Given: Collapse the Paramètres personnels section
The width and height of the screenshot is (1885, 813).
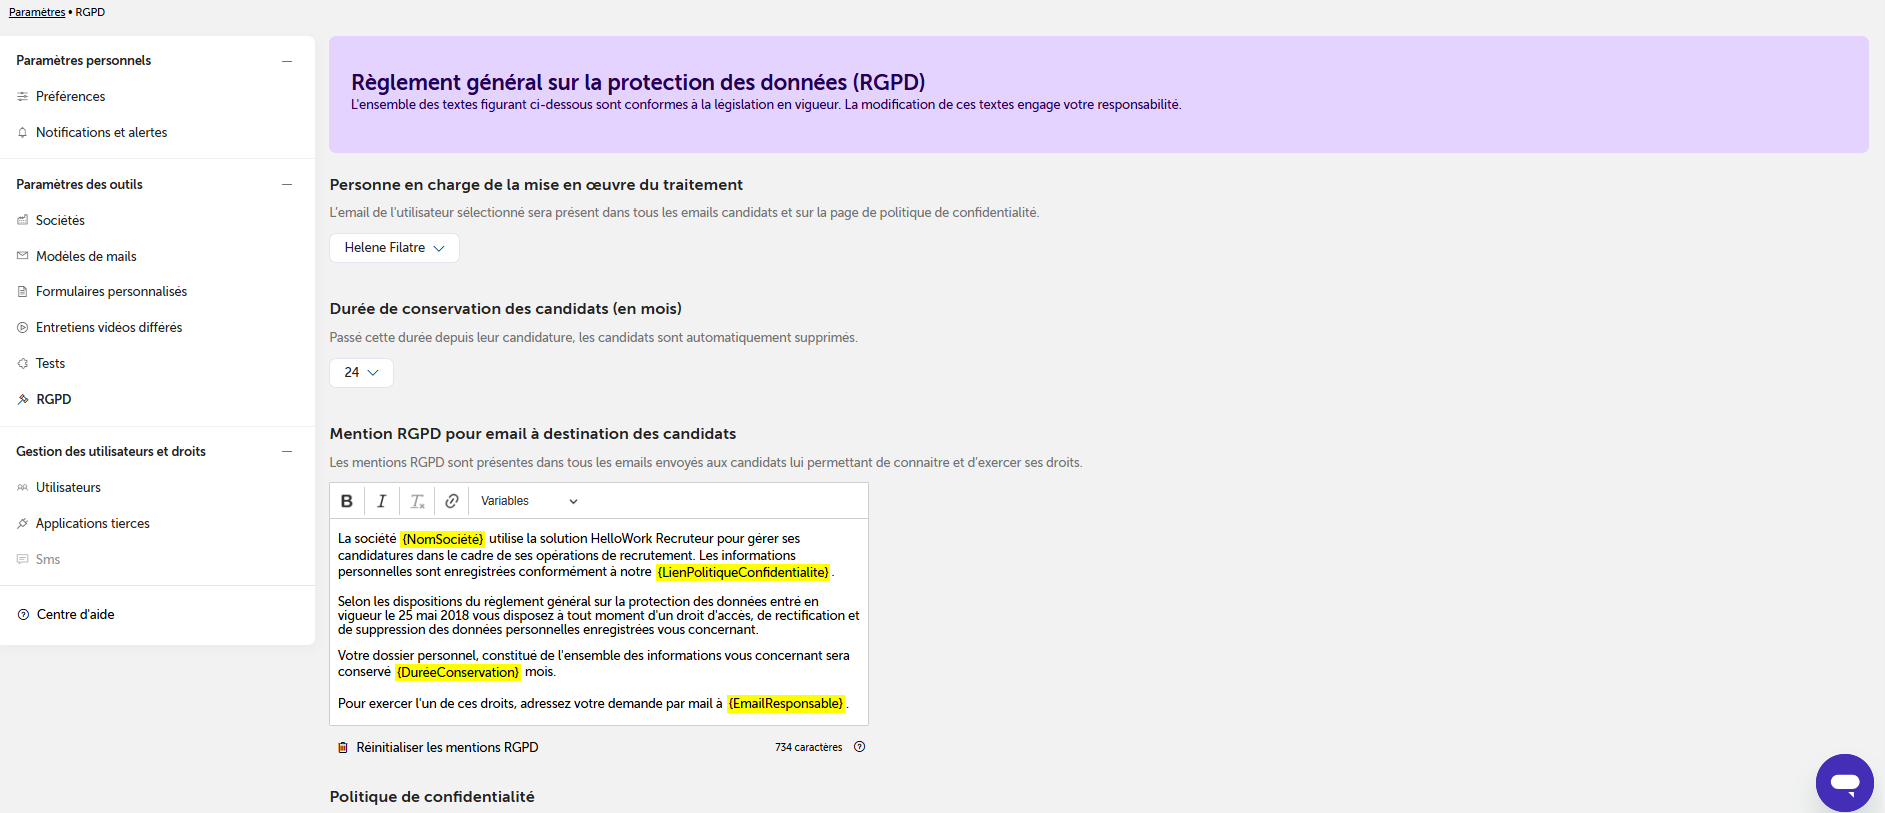Looking at the screenshot, I should (287, 61).
